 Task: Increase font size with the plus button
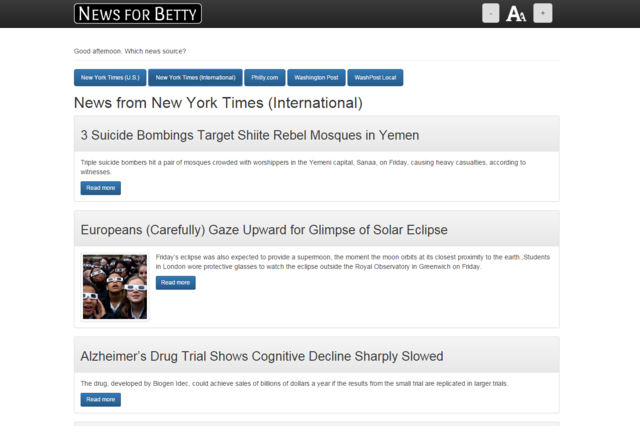(543, 13)
